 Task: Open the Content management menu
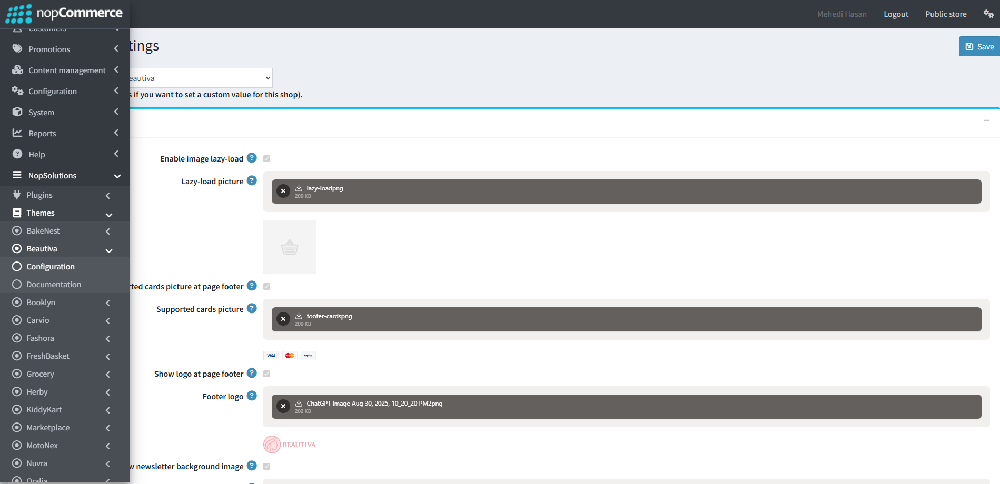pyautogui.click(x=66, y=70)
